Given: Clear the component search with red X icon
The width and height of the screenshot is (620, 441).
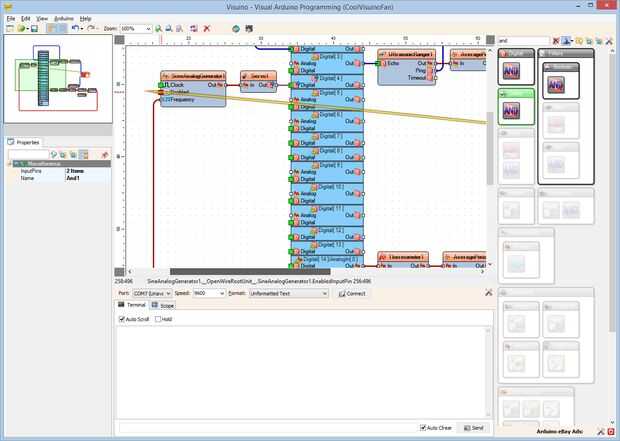Looking at the screenshot, I should pyautogui.click(x=556, y=41).
